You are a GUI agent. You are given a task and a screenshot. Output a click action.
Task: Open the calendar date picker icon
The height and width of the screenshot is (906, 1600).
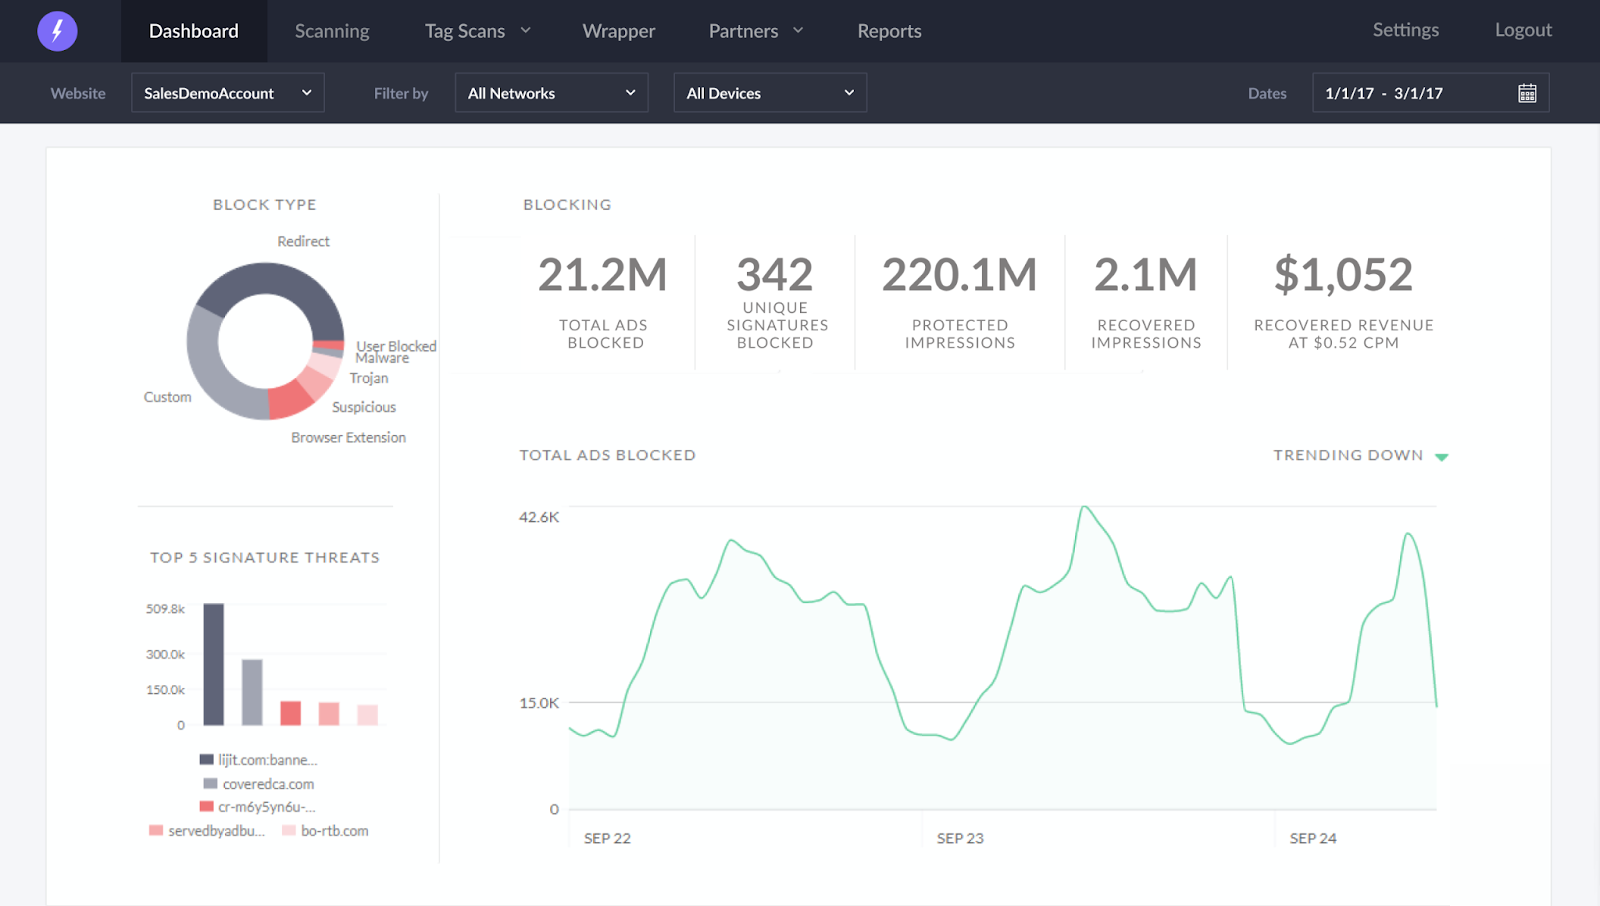1527,93
